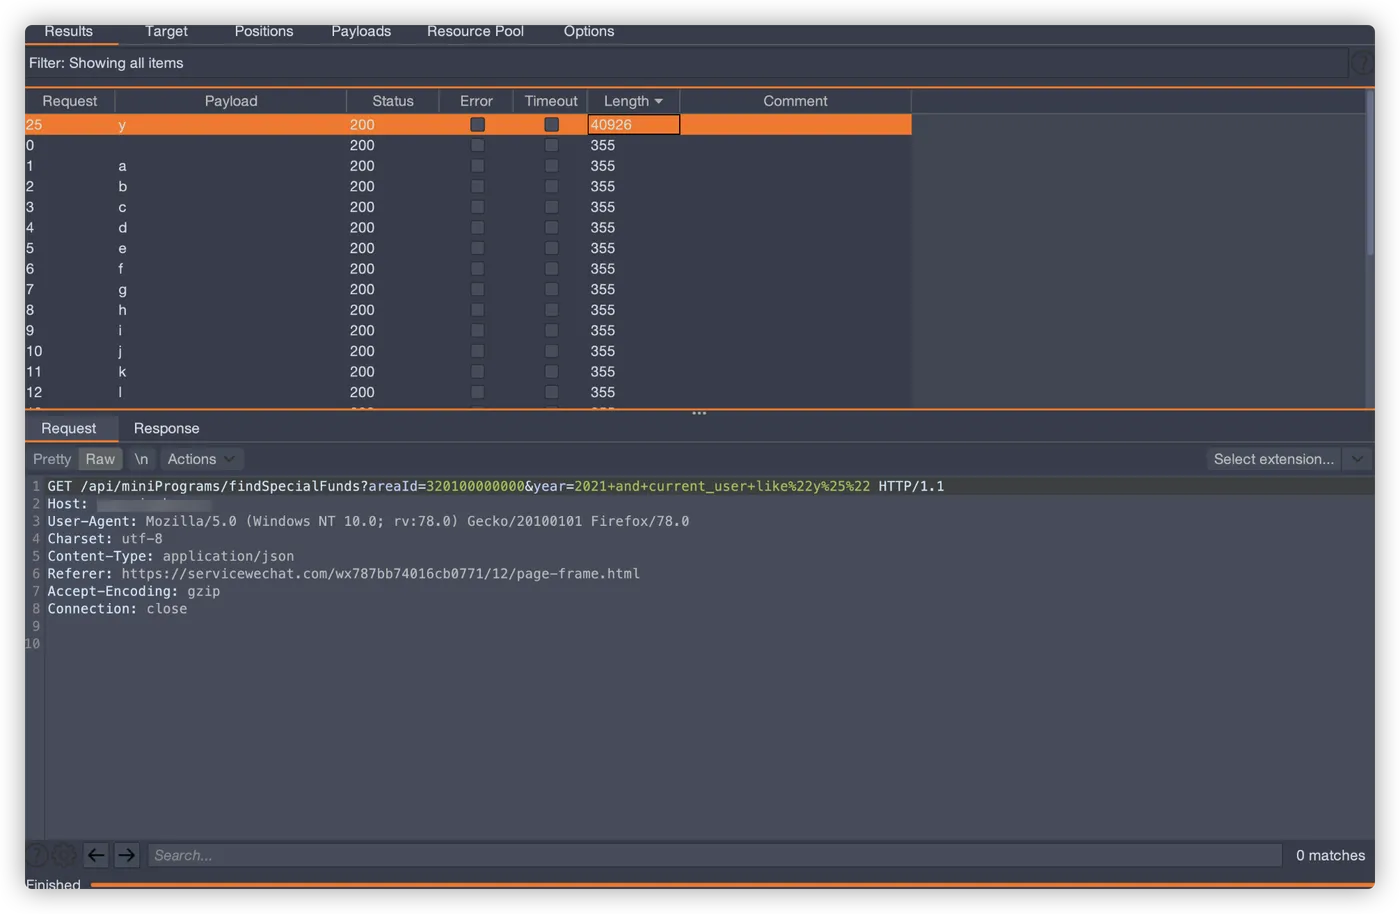
Task: Click the Filter: Showing all items bar
Action: [x=687, y=63]
